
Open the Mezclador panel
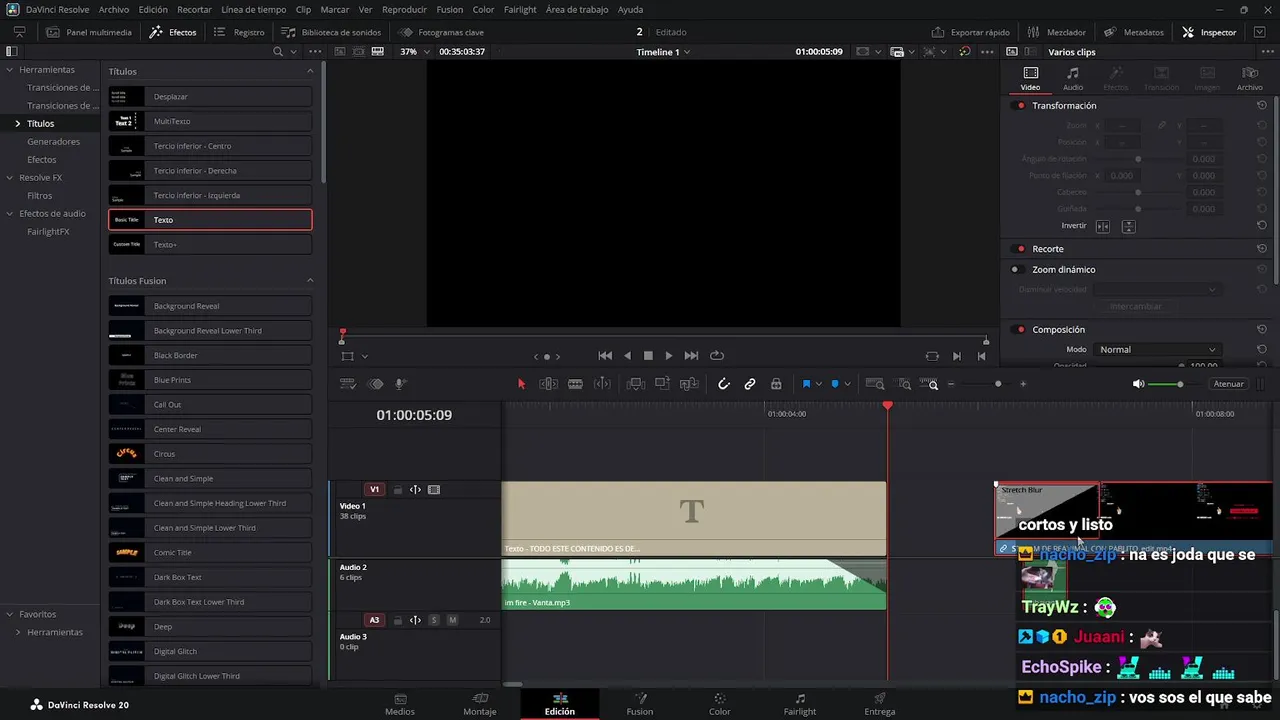1056,32
